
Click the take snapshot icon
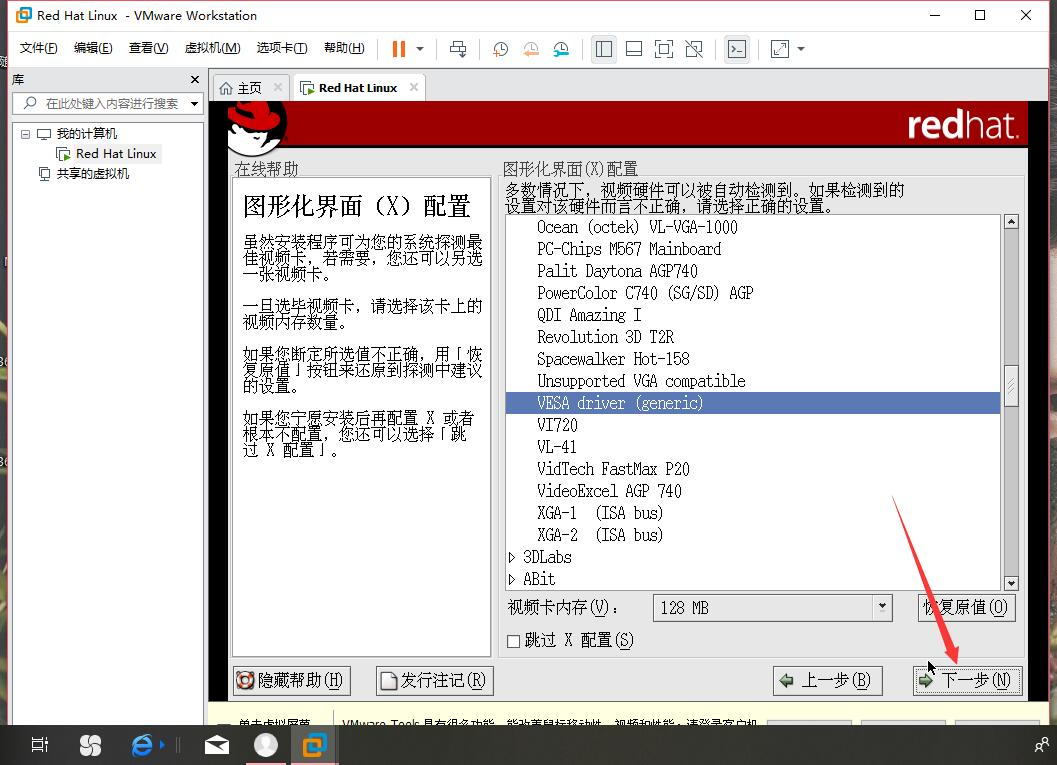pos(500,49)
